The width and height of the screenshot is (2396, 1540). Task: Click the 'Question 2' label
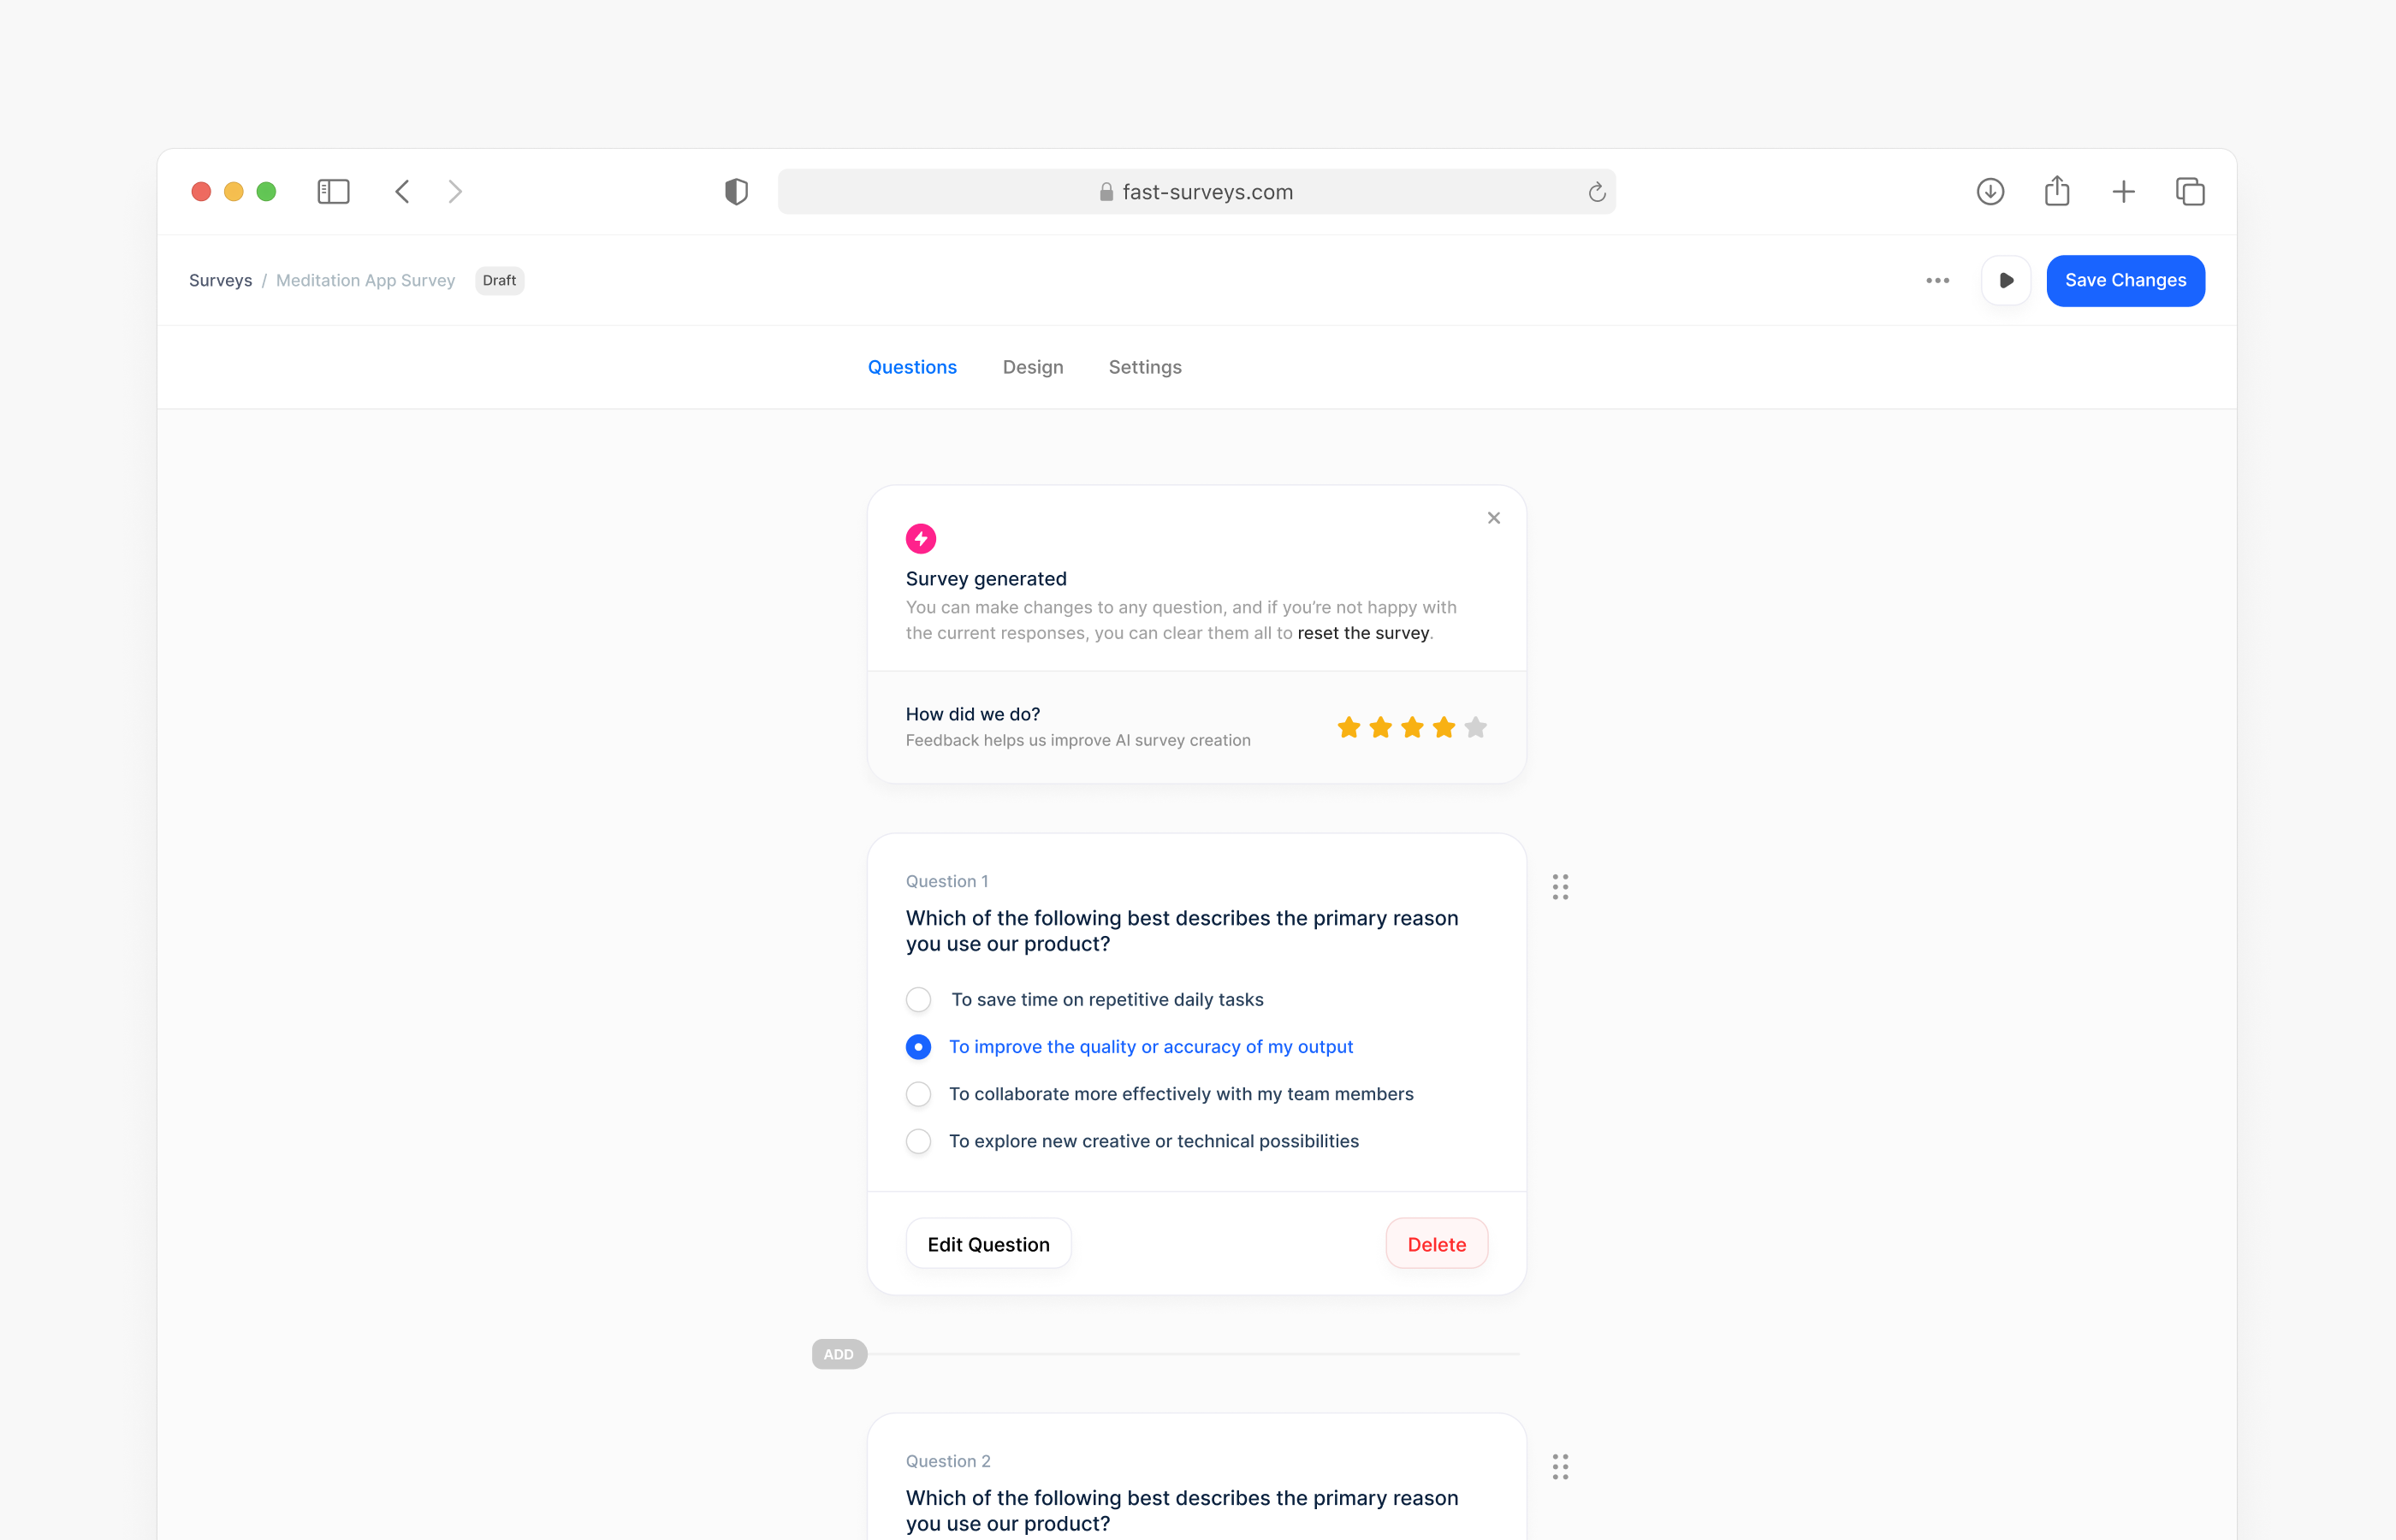(948, 1461)
